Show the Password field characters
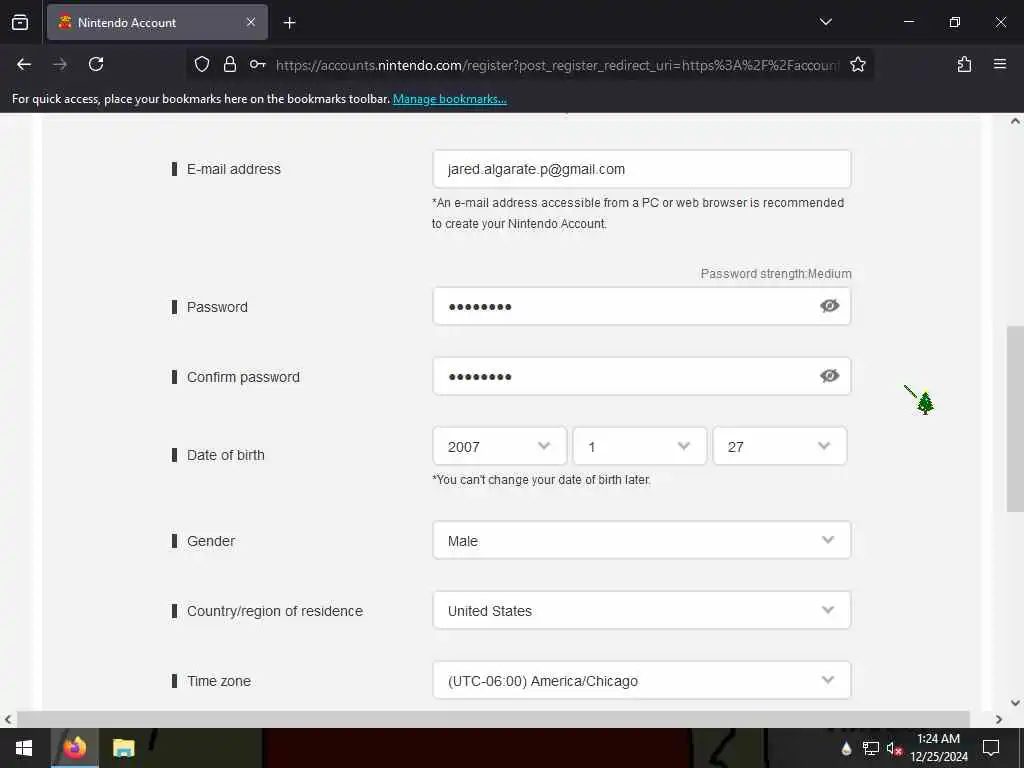 coord(829,306)
